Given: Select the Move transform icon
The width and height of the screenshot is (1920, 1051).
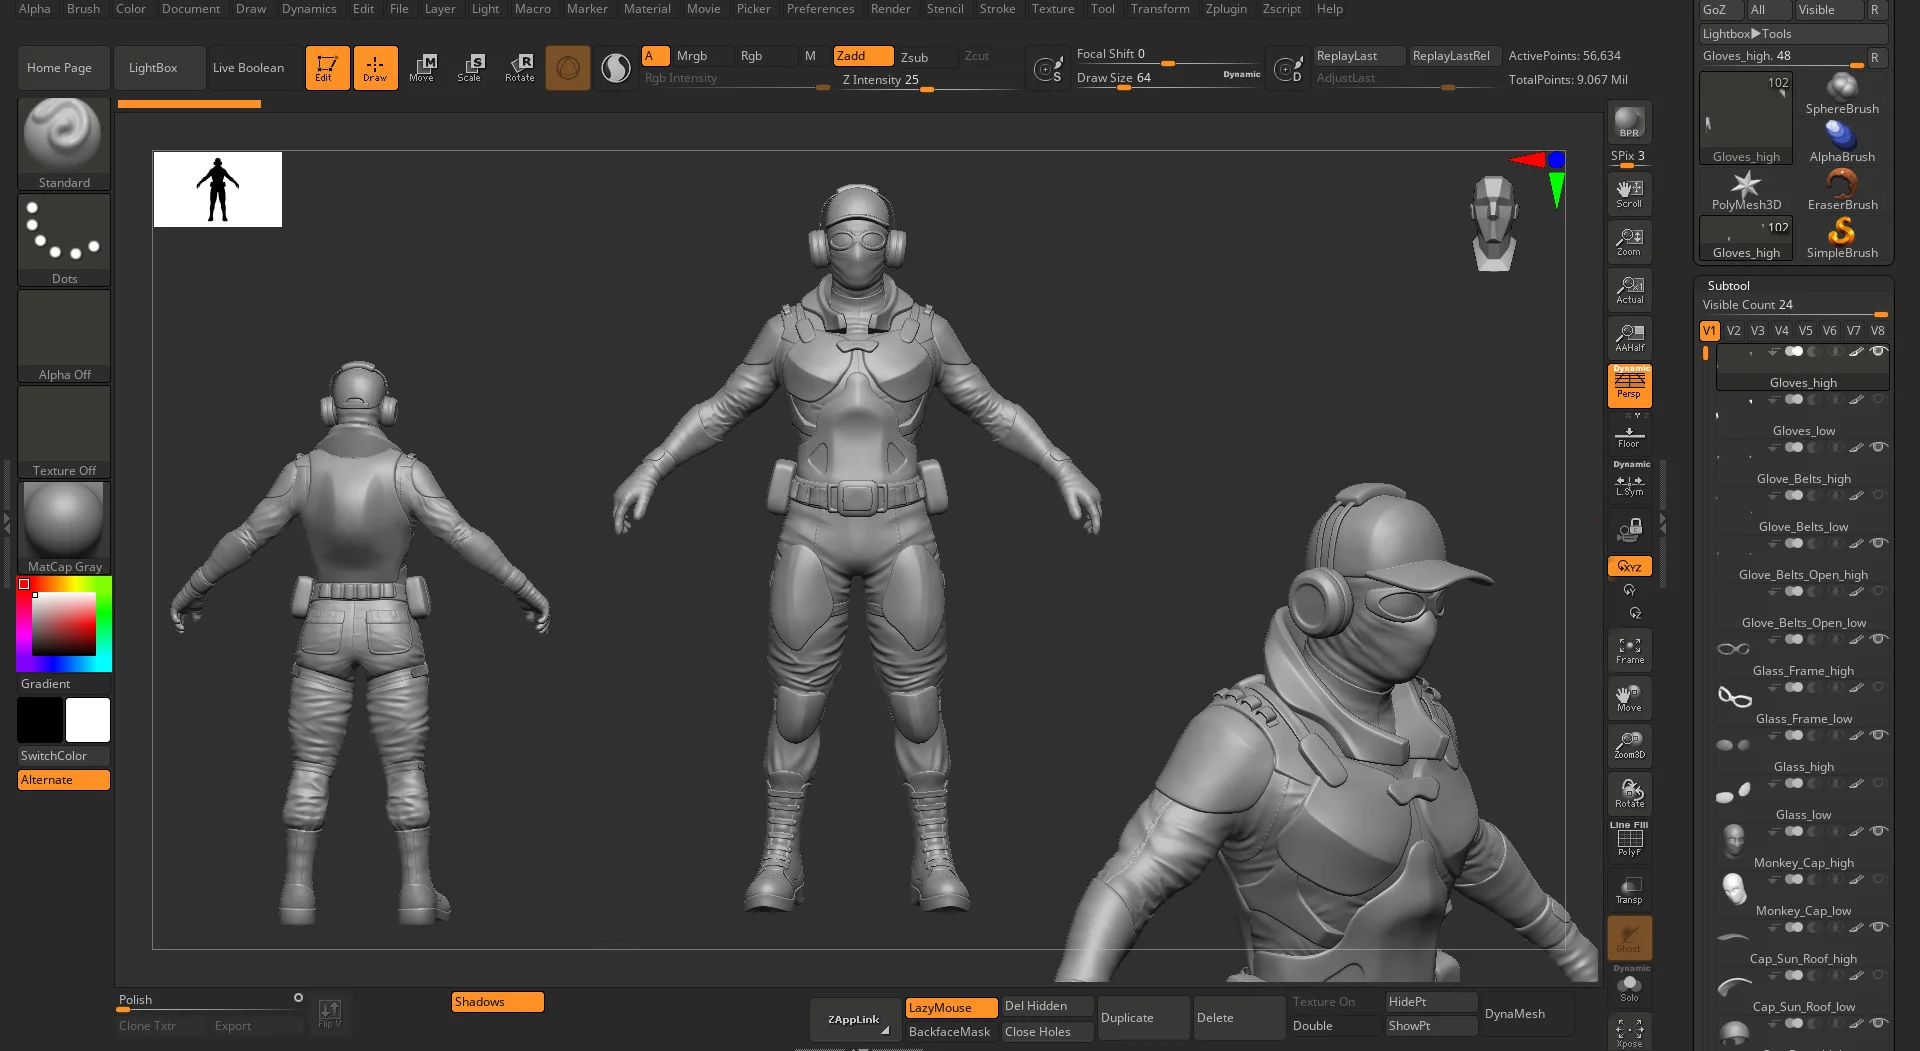Looking at the screenshot, I should [422, 67].
